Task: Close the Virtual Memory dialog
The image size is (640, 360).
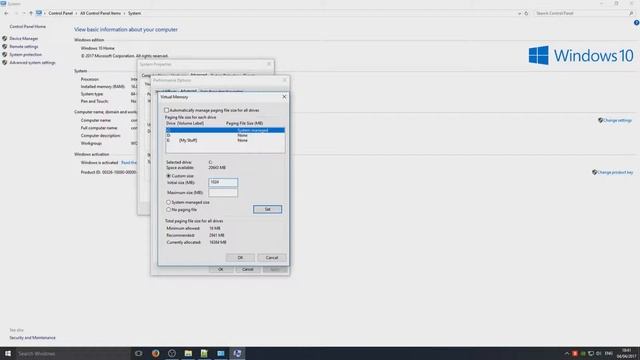Action: (x=284, y=97)
